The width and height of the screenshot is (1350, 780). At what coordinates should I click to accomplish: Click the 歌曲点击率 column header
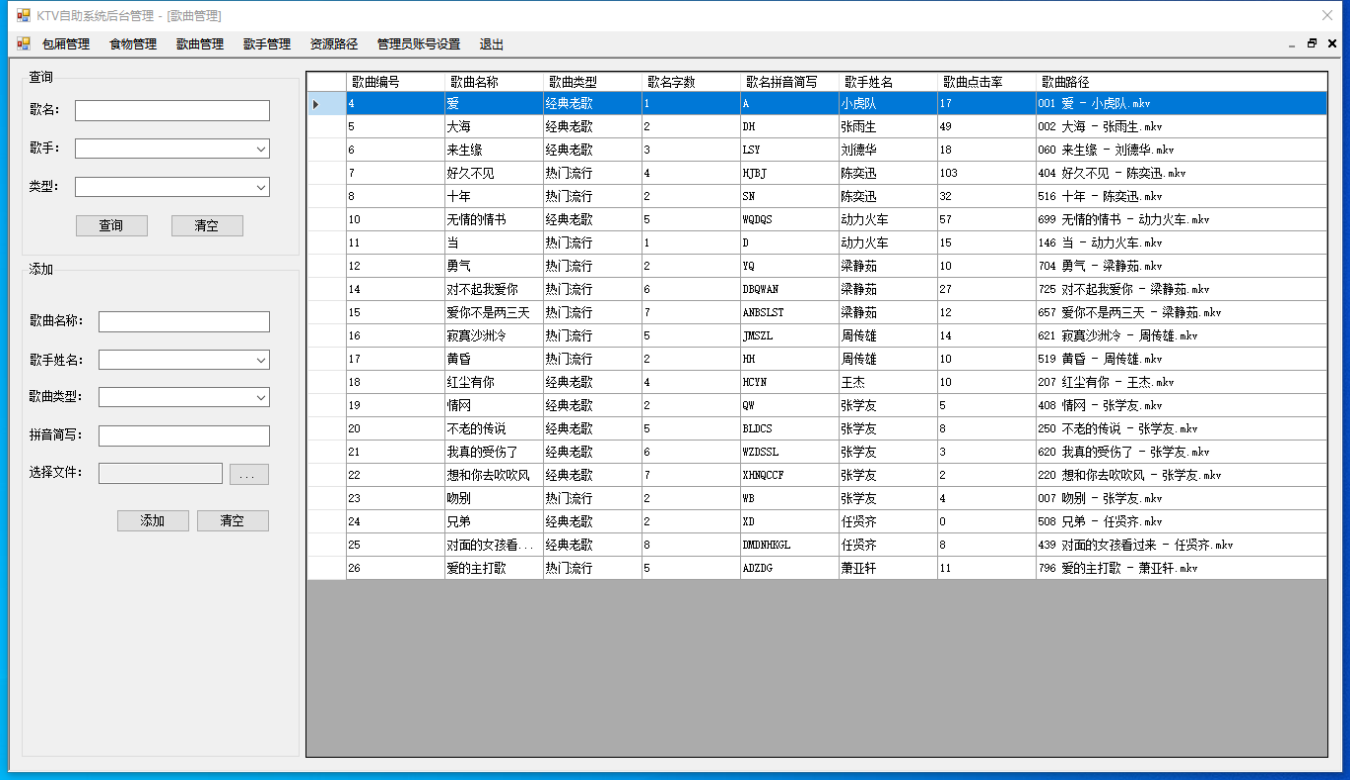point(987,82)
